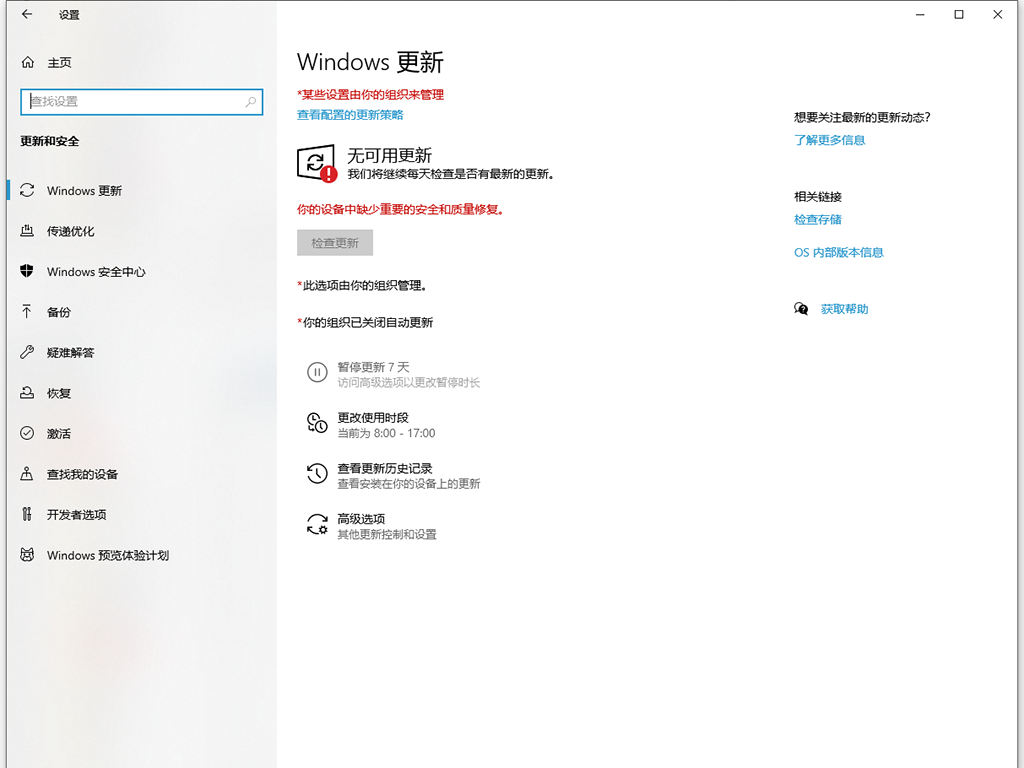Open 开发者选项 section

[x=76, y=515]
